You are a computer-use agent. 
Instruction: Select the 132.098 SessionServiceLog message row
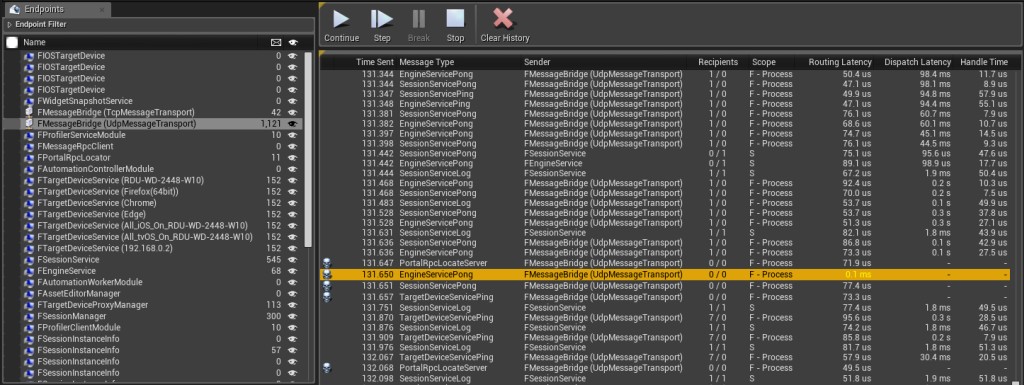[x=665, y=378]
